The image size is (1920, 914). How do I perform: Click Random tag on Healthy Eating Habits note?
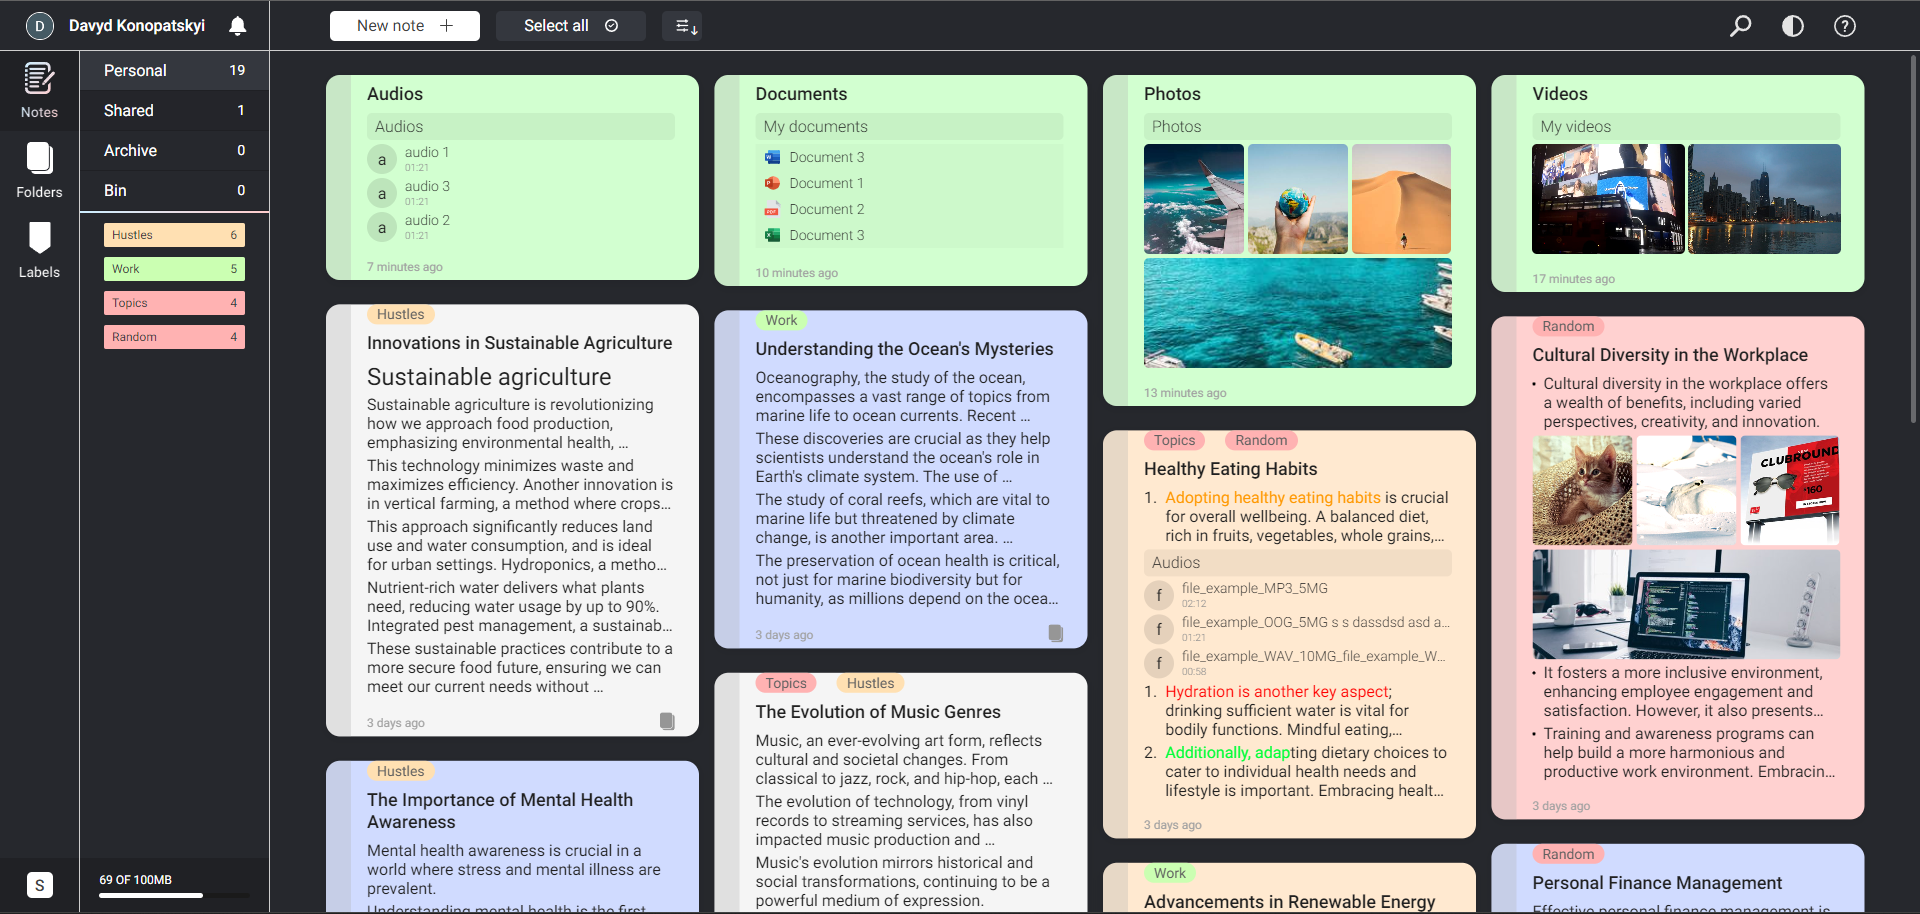tap(1261, 440)
